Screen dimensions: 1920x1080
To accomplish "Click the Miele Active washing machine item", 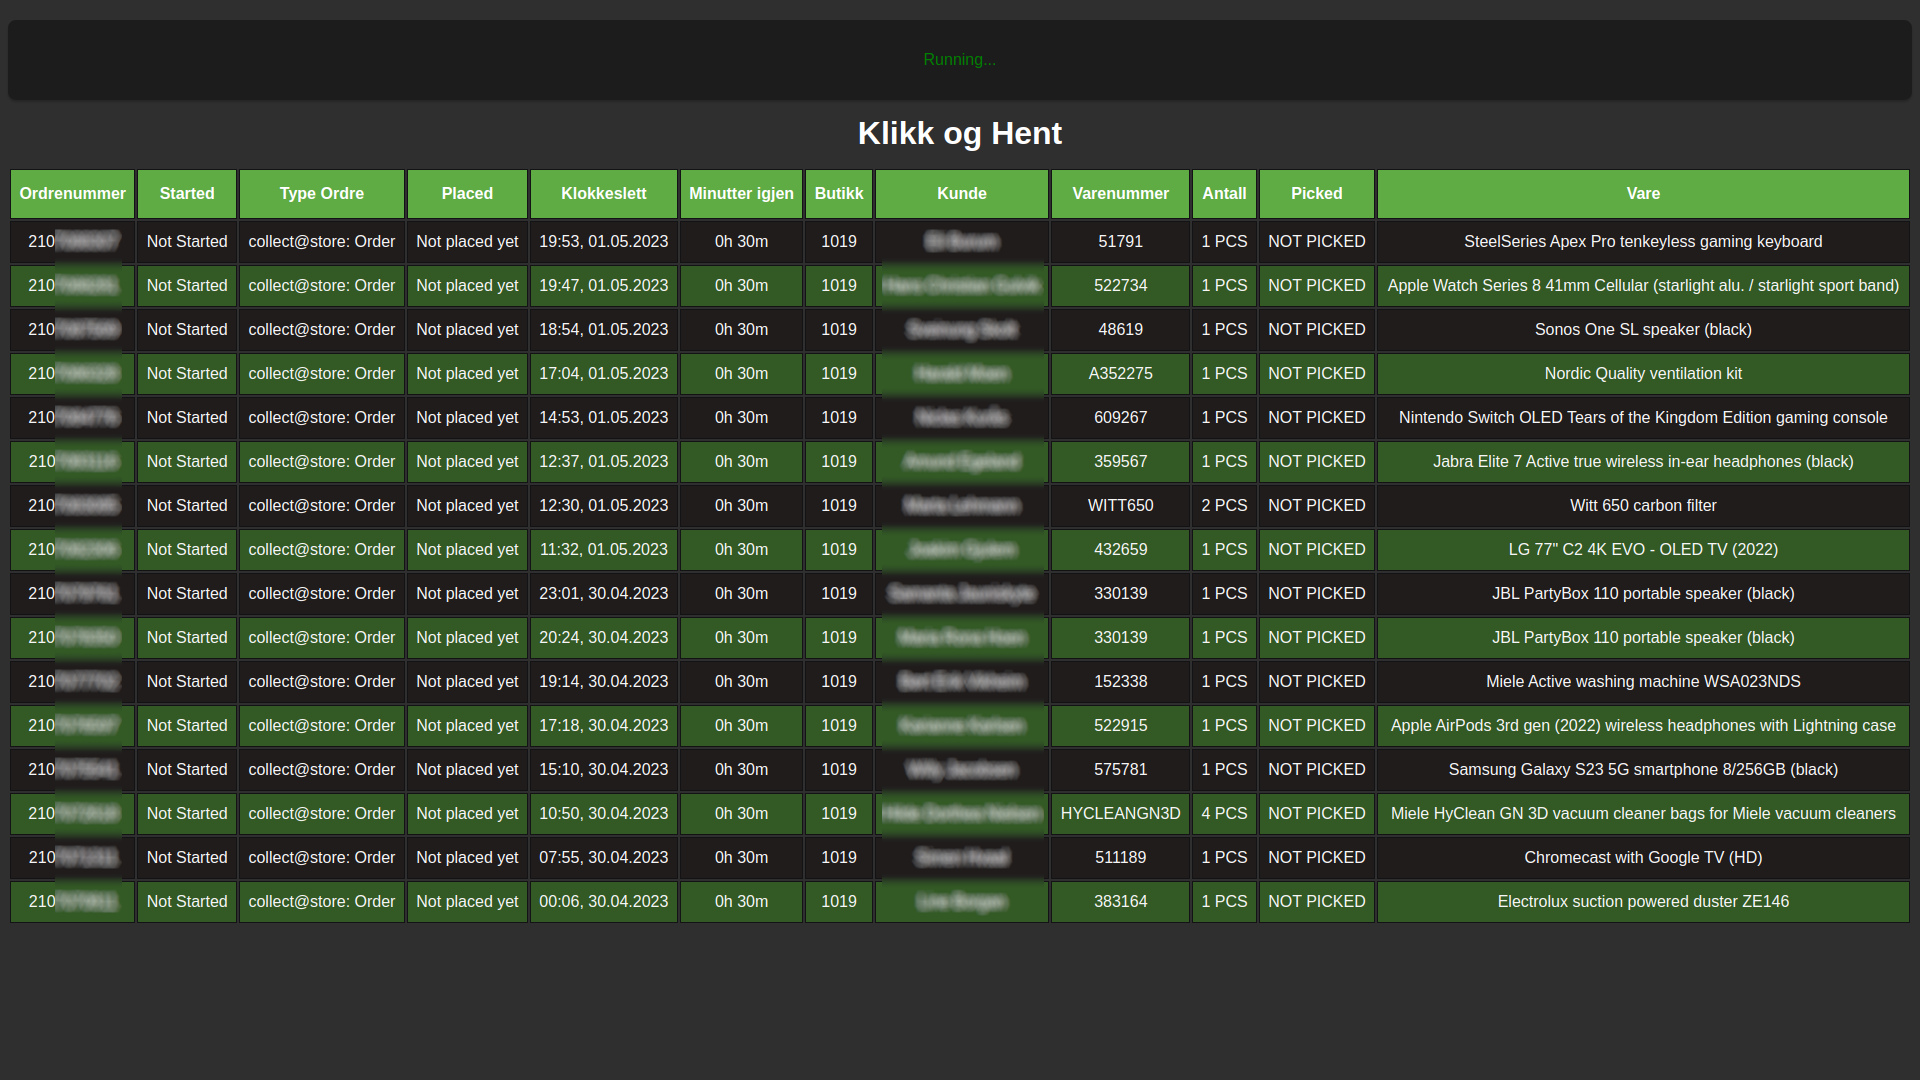I will click(x=1643, y=682).
